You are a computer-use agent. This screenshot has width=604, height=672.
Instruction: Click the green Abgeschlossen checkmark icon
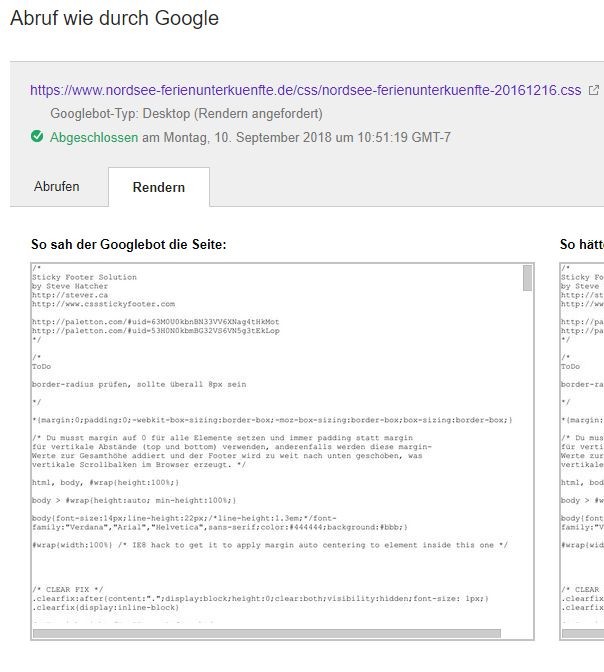(x=37, y=137)
